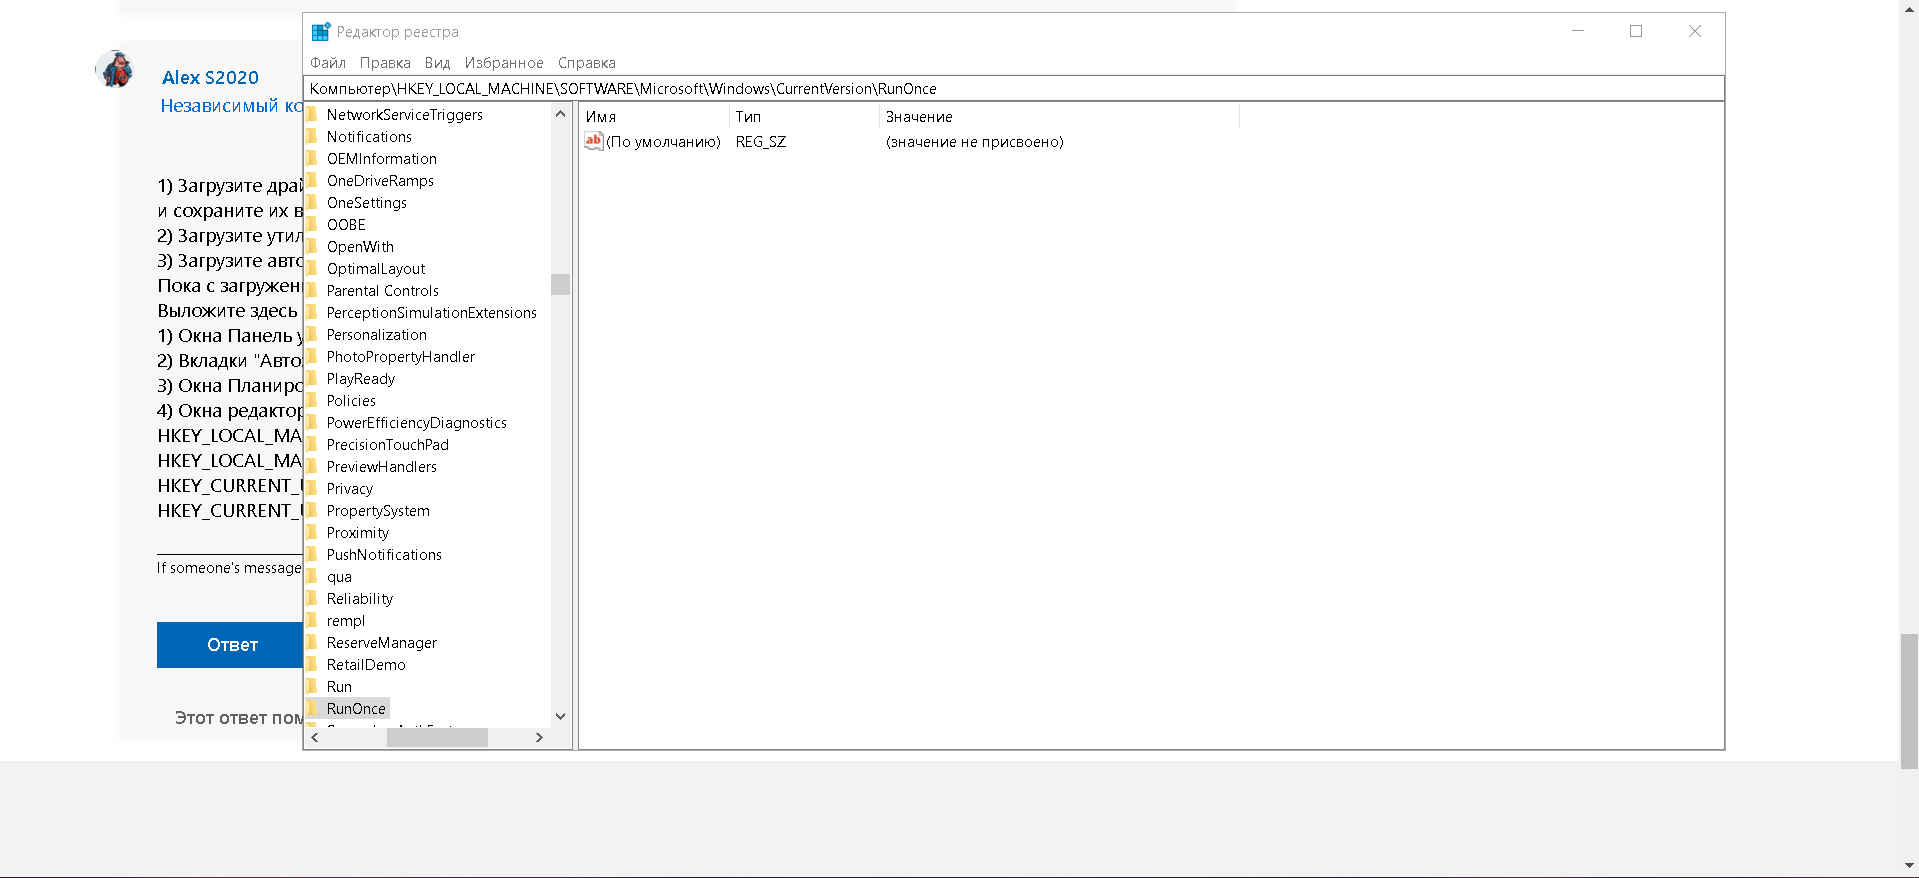Sort values by the Тип column header
Image resolution: width=1919 pixels, height=878 pixels.
coord(804,117)
